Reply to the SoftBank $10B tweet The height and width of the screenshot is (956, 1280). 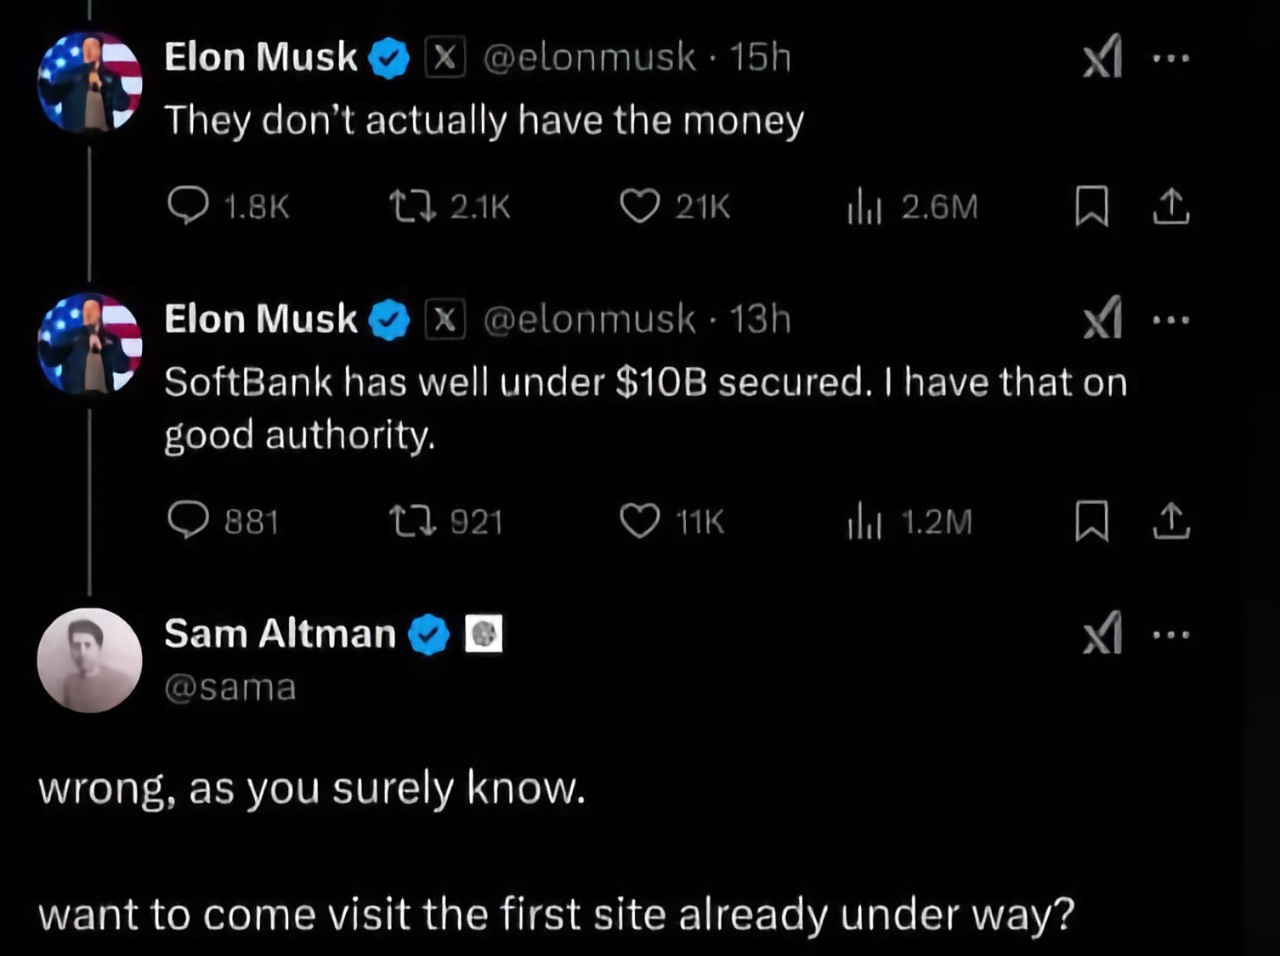point(188,521)
